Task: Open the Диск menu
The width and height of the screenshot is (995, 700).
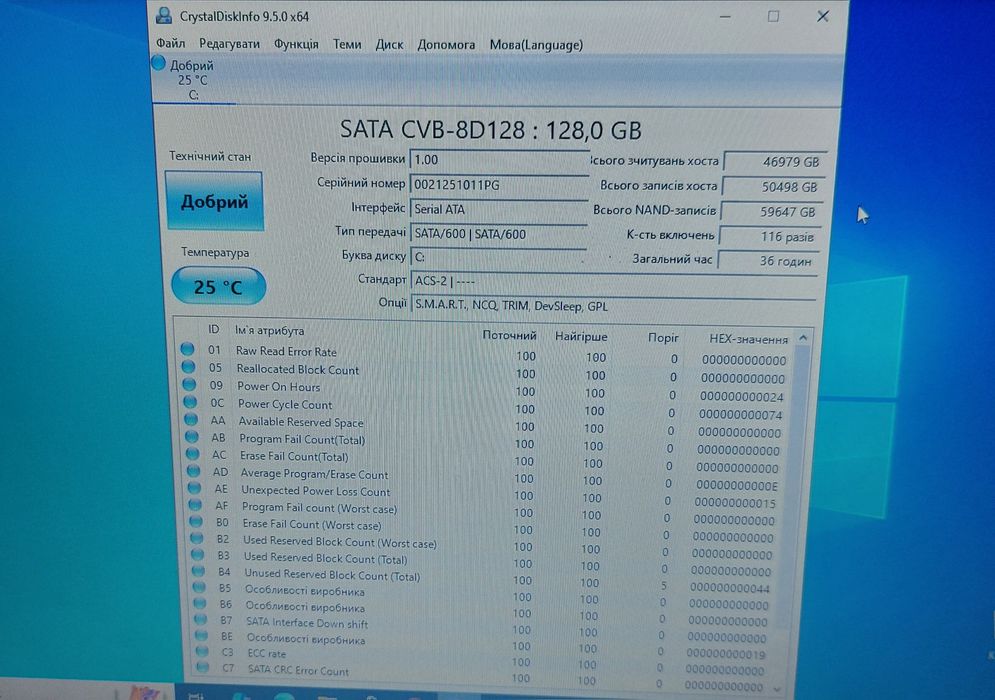Action: click(389, 44)
